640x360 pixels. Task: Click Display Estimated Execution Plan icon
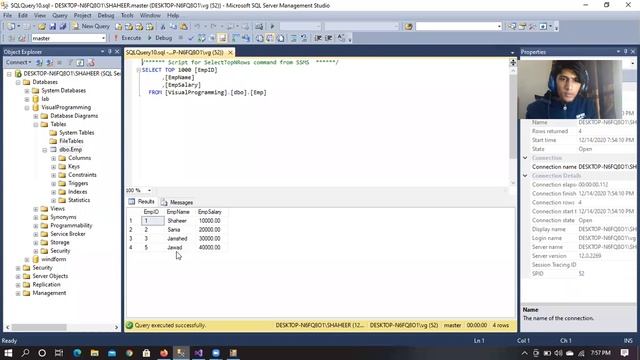click(202, 38)
